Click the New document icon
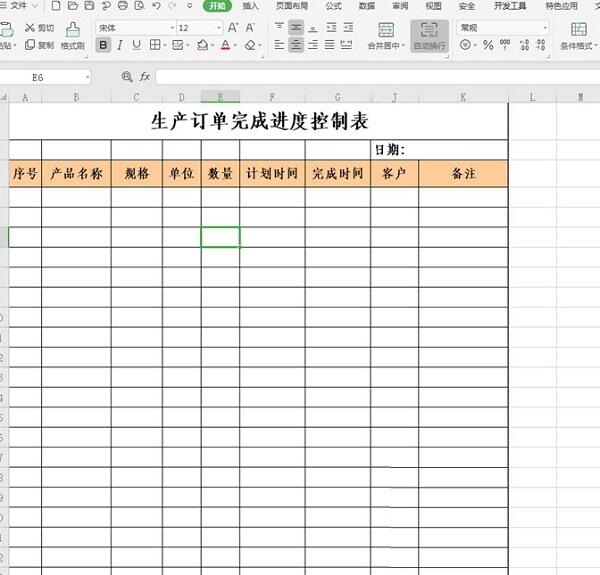Viewport: 600px width, 575px height. [56, 5]
